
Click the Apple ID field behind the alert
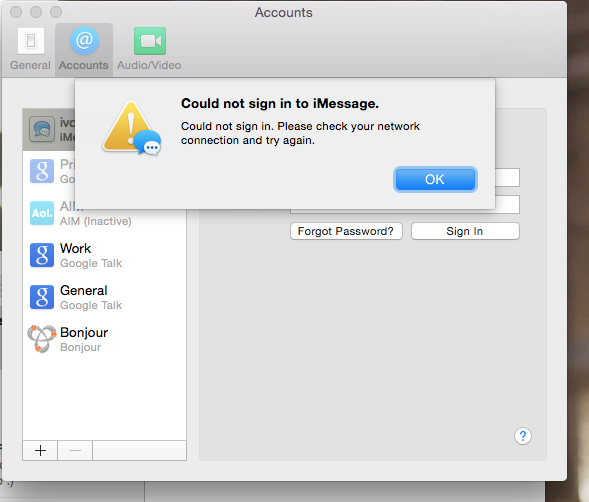pos(507,177)
